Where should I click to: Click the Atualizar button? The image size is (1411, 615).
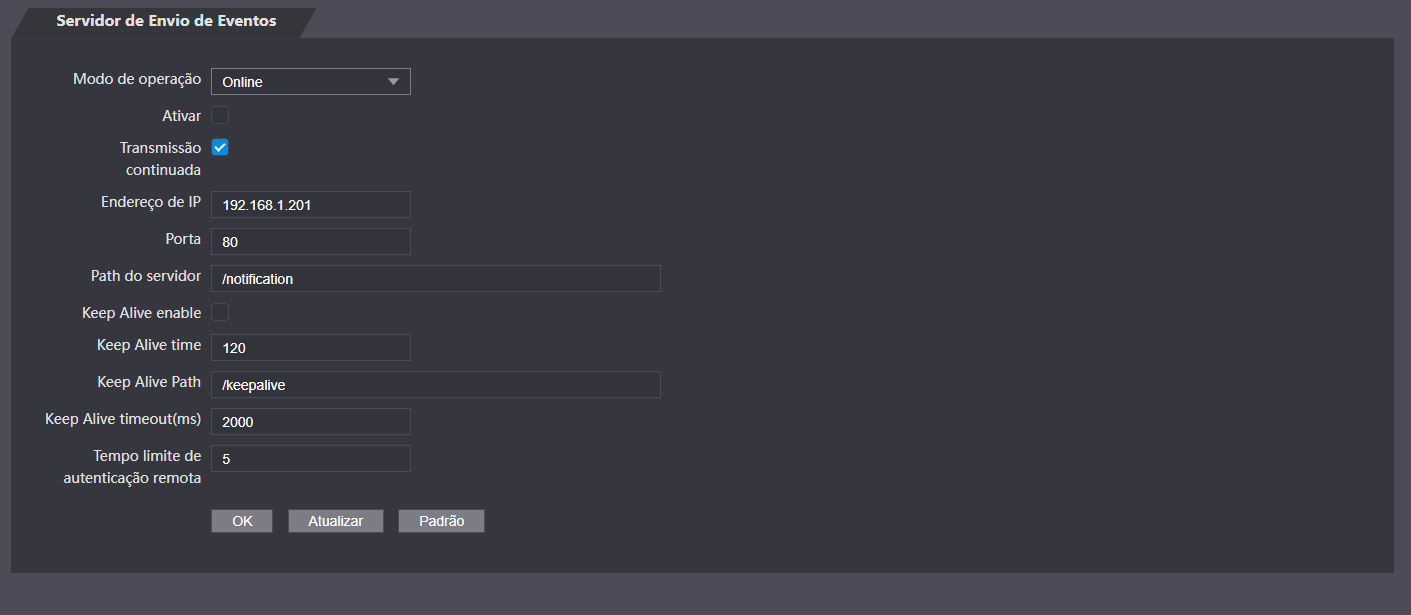[x=336, y=521]
